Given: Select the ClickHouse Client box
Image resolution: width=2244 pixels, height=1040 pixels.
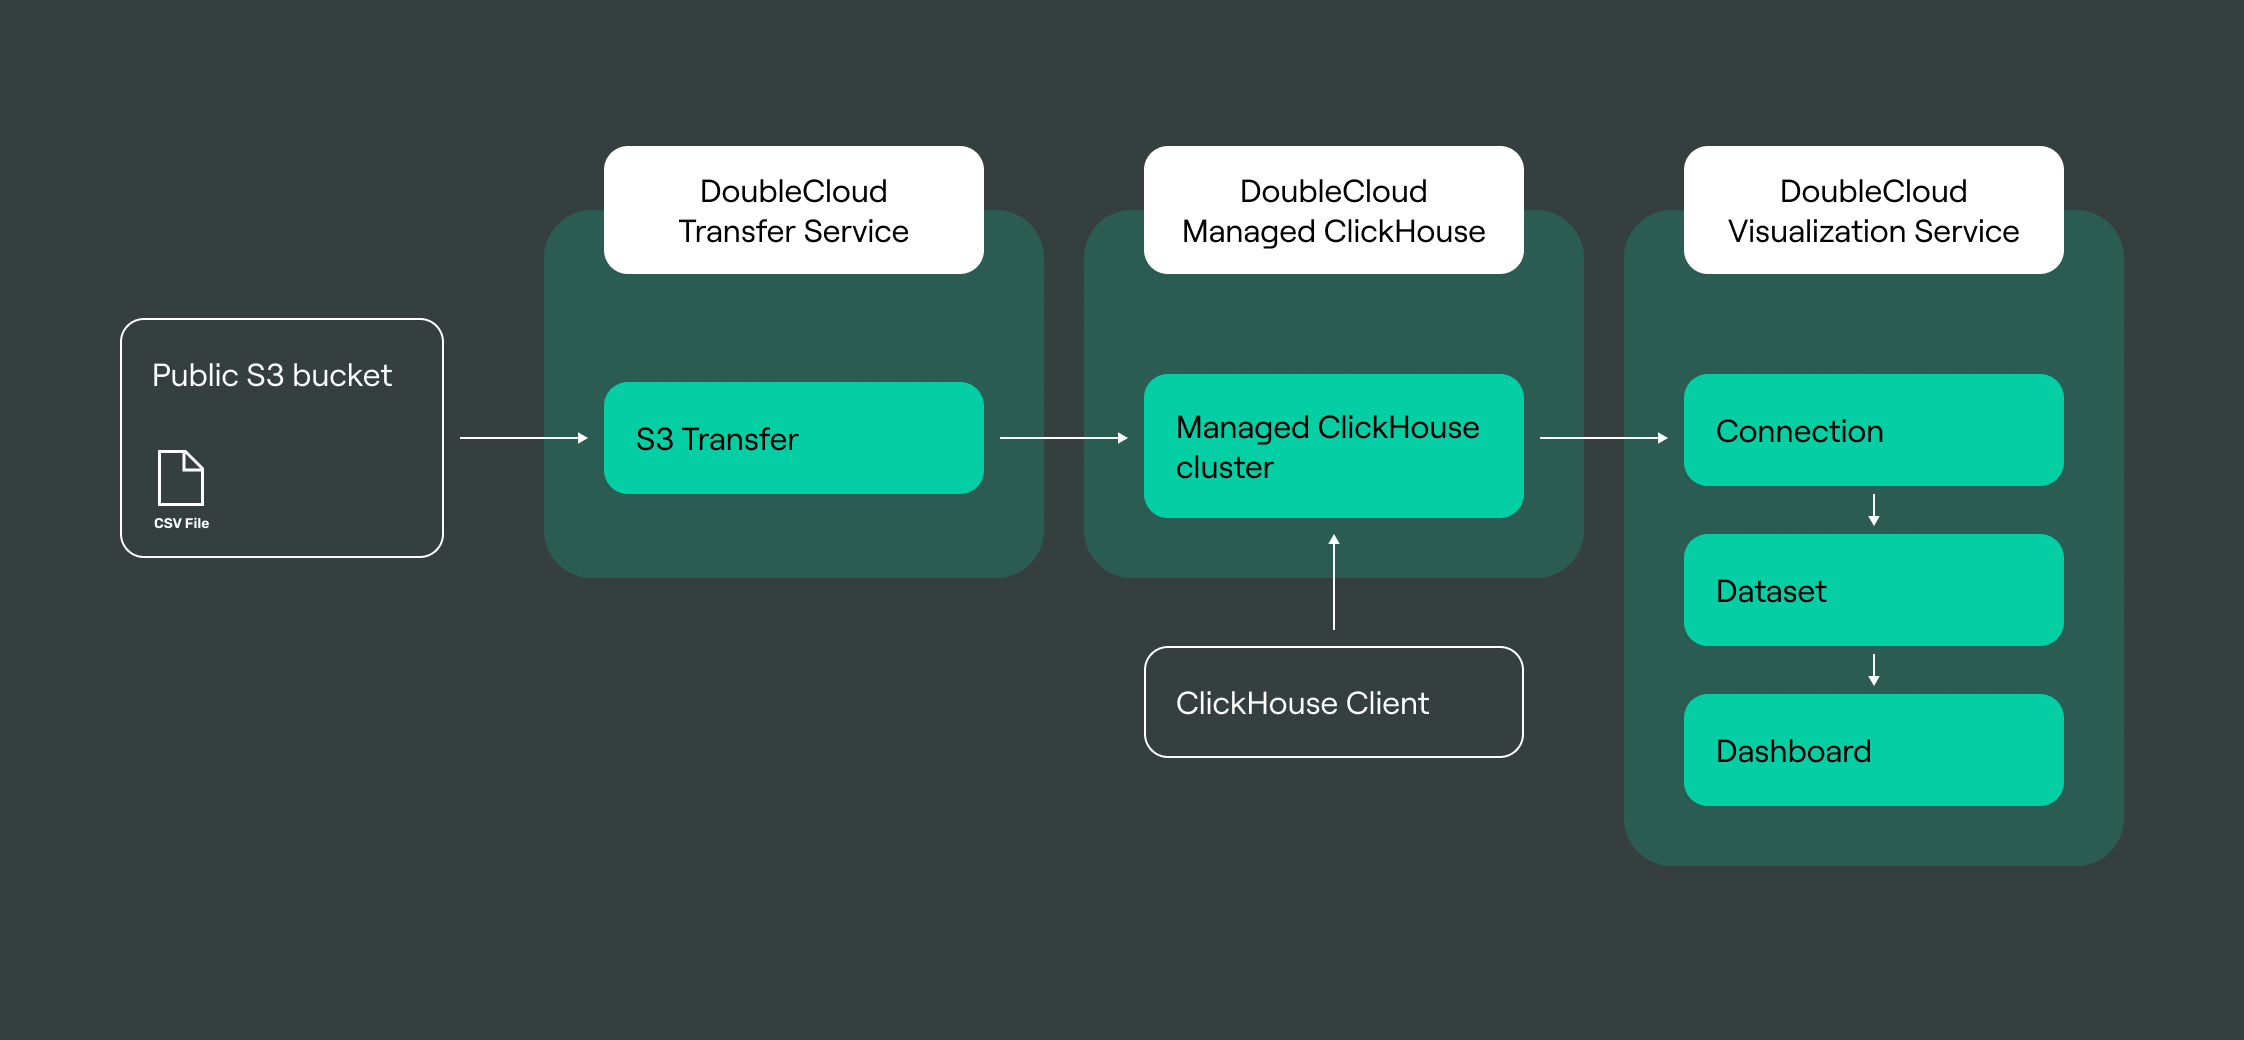Looking at the screenshot, I should (1334, 702).
